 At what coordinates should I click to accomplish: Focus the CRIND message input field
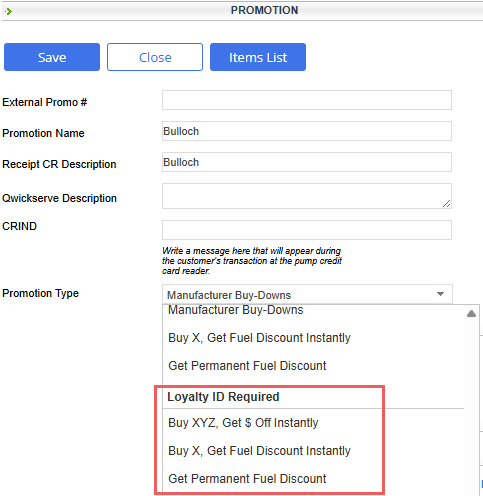click(307, 230)
